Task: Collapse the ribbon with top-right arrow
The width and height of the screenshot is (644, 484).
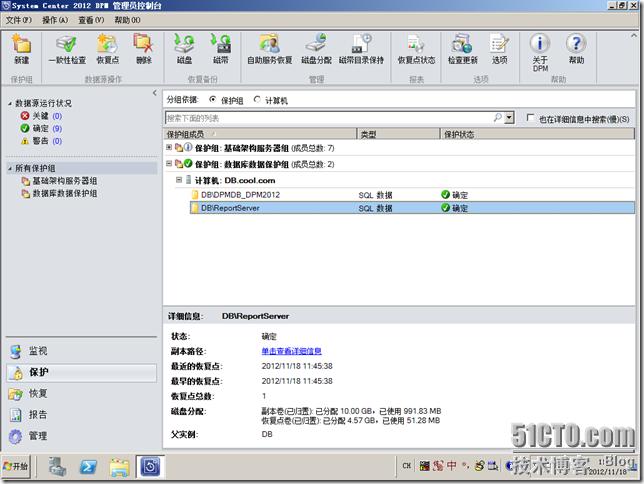Action: [x=633, y=37]
